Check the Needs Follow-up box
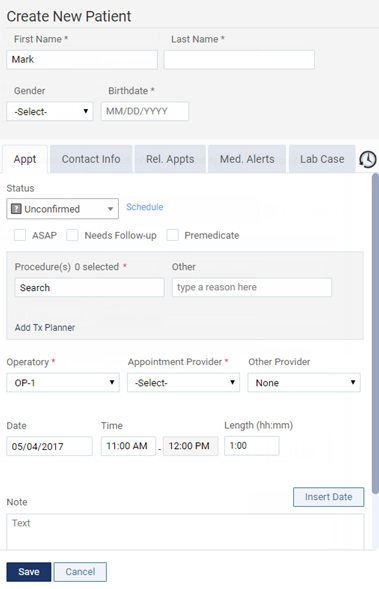 tap(72, 235)
